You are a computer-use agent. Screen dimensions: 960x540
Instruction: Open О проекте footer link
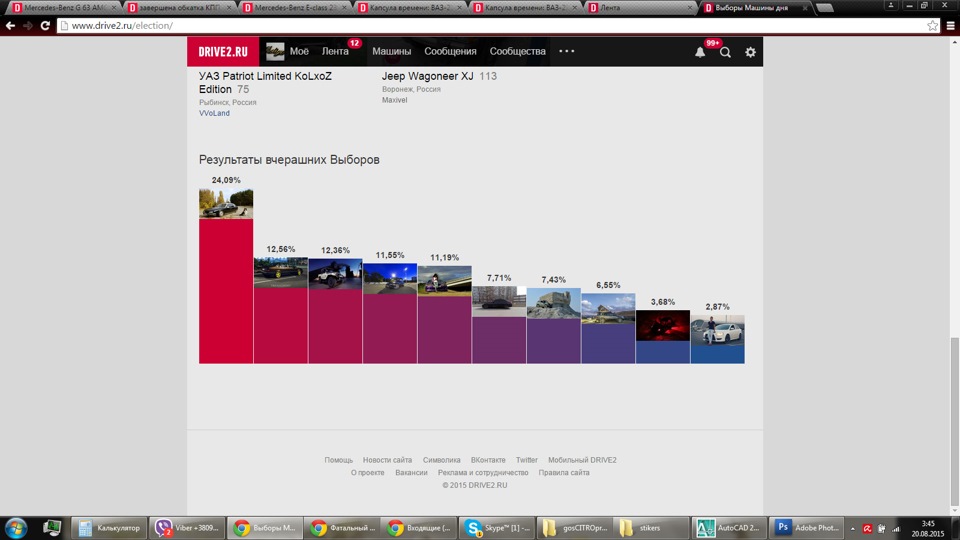point(367,473)
